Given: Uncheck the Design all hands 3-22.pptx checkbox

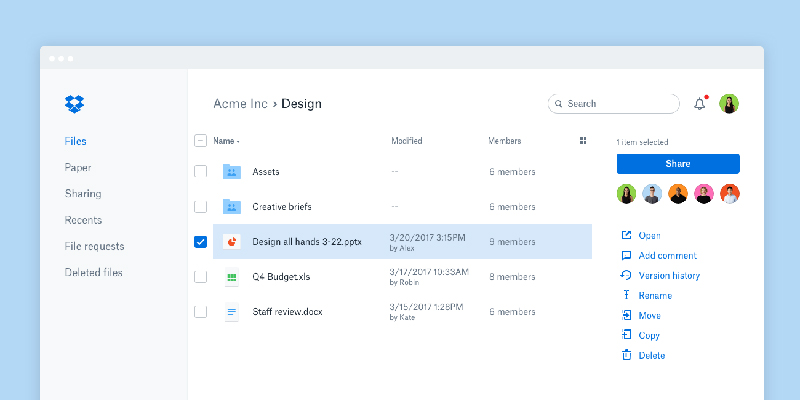Looking at the screenshot, I should coord(200,242).
